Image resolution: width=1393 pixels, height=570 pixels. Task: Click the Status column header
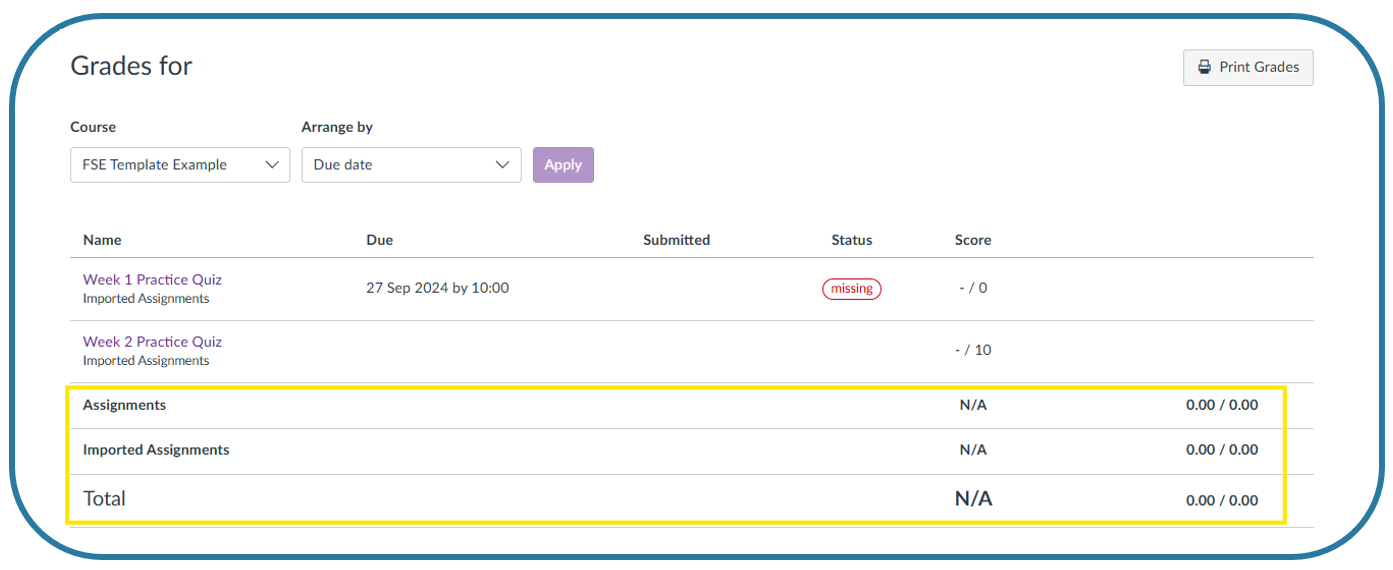(851, 240)
